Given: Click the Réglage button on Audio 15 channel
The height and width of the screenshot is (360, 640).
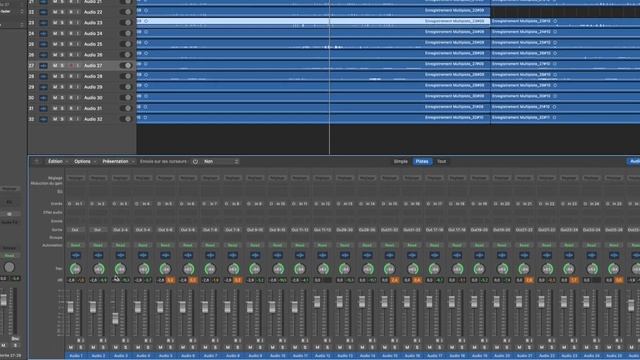Looking at the screenshot, I should click(x=390, y=178).
